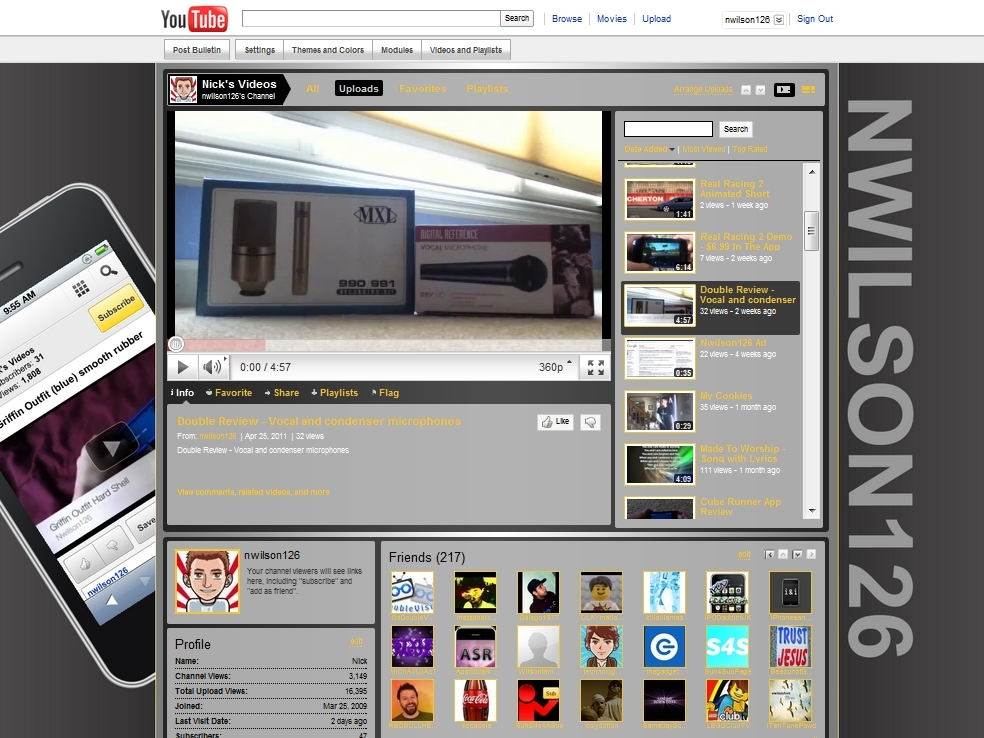Select the Favorites tab
This screenshot has height=738, width=984.
pos(422,89)
